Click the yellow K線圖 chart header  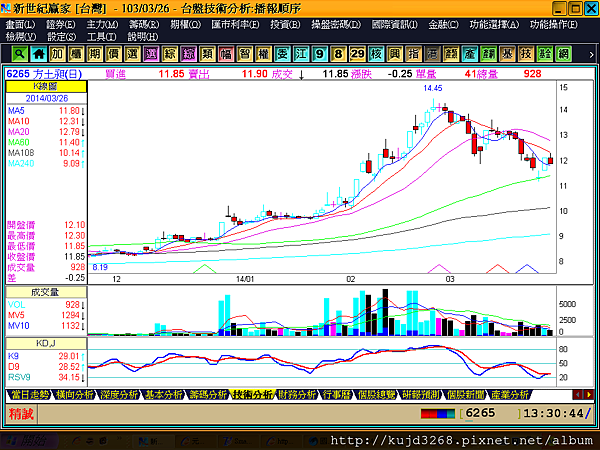tap(46, 86)
